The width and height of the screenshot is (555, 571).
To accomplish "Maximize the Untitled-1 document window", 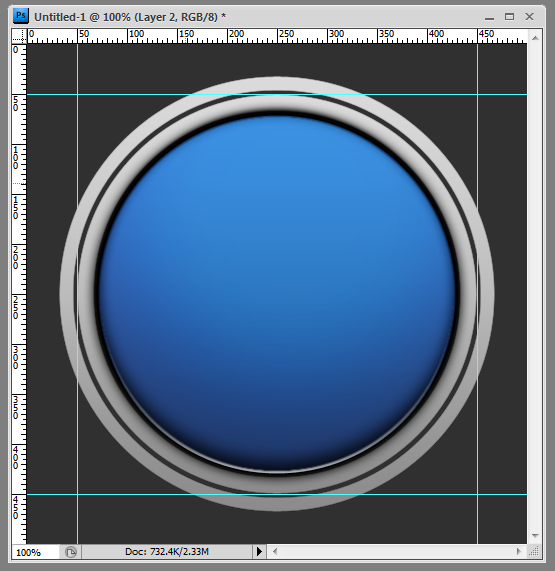I will [x=509, y=17].
